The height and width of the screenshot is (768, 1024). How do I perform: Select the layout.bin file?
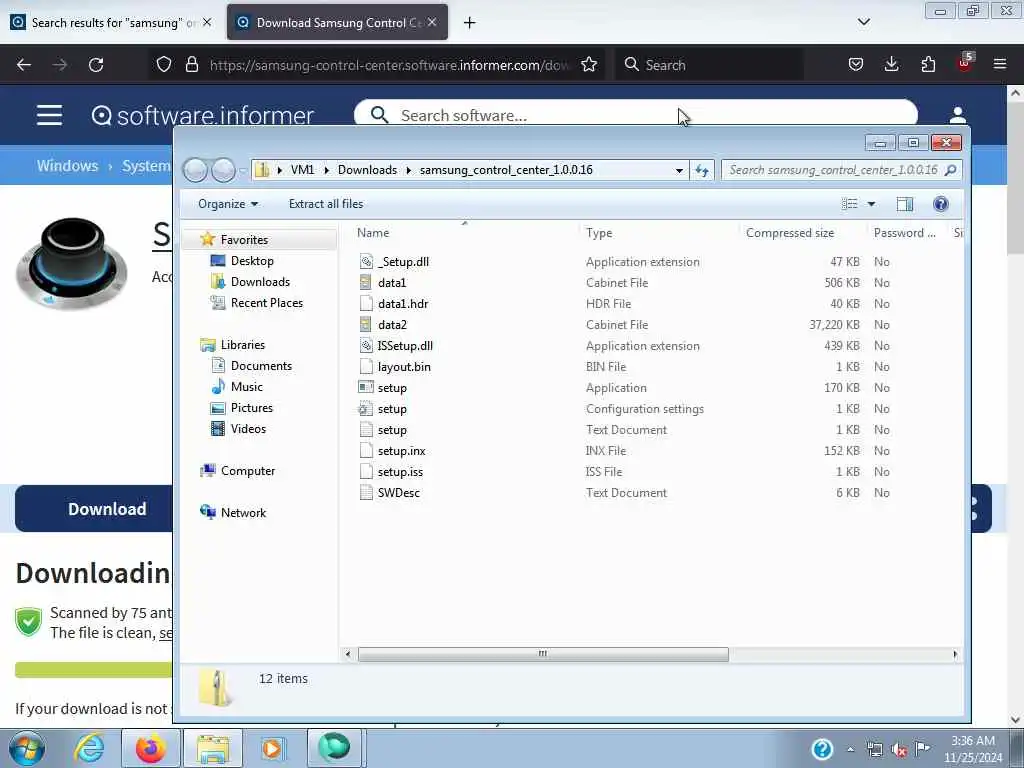point(404,367)
